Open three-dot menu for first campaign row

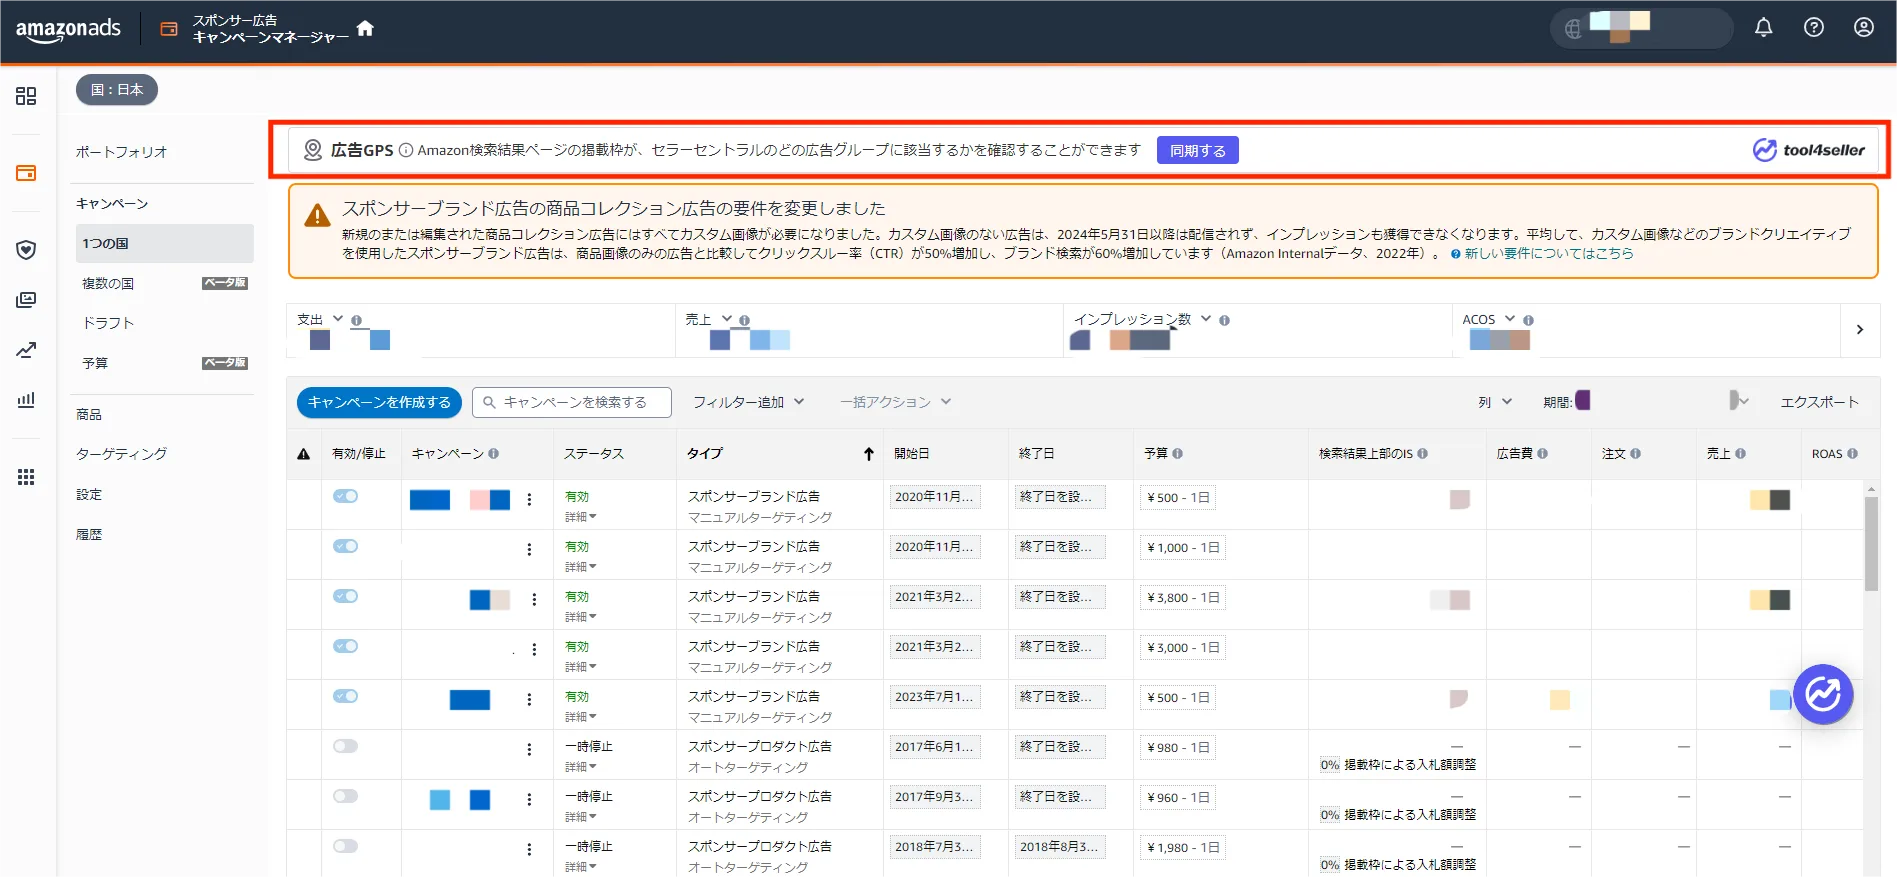coord(529,500)
